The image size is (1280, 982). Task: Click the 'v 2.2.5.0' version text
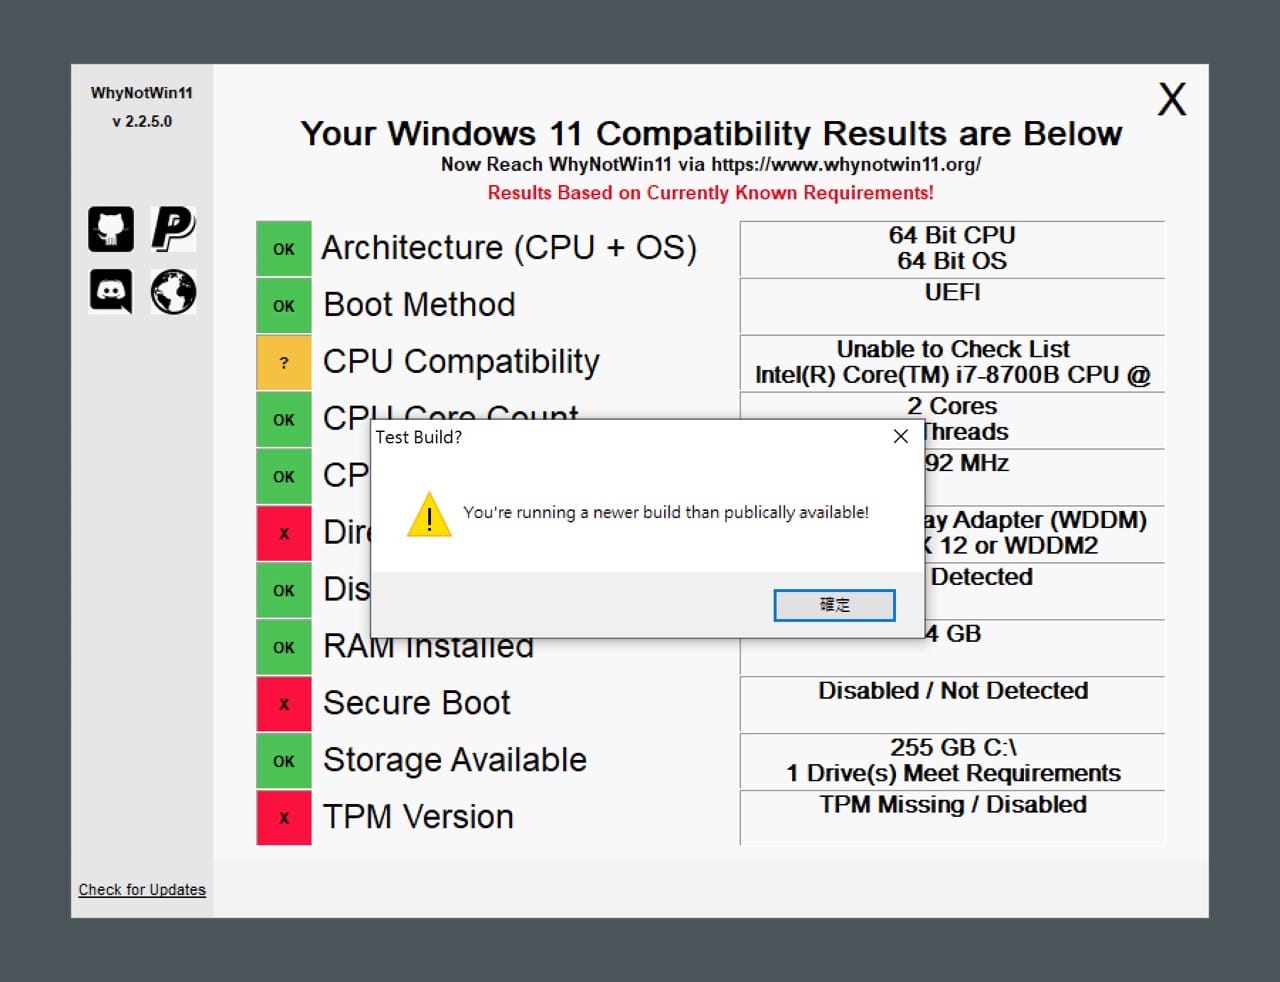click(142, 121)
